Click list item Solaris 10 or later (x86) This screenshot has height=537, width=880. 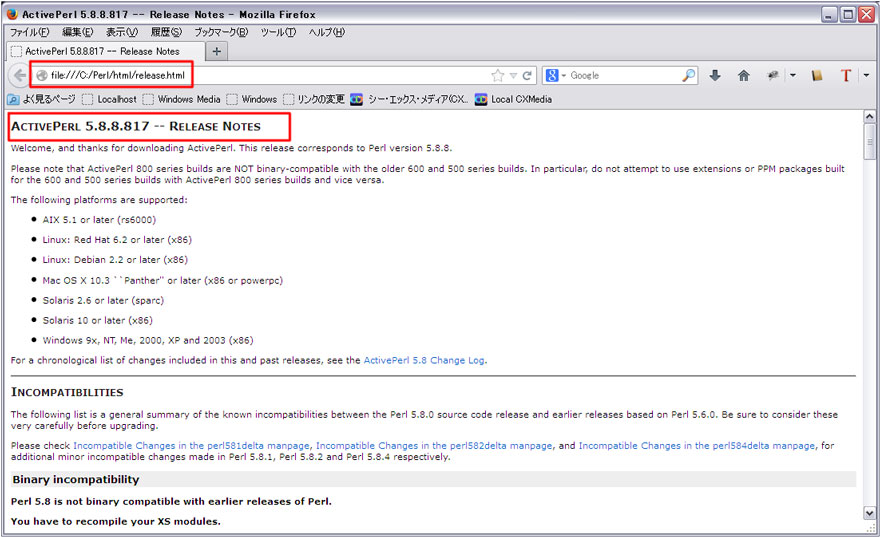pyautogui.click(x=98, y=320)
